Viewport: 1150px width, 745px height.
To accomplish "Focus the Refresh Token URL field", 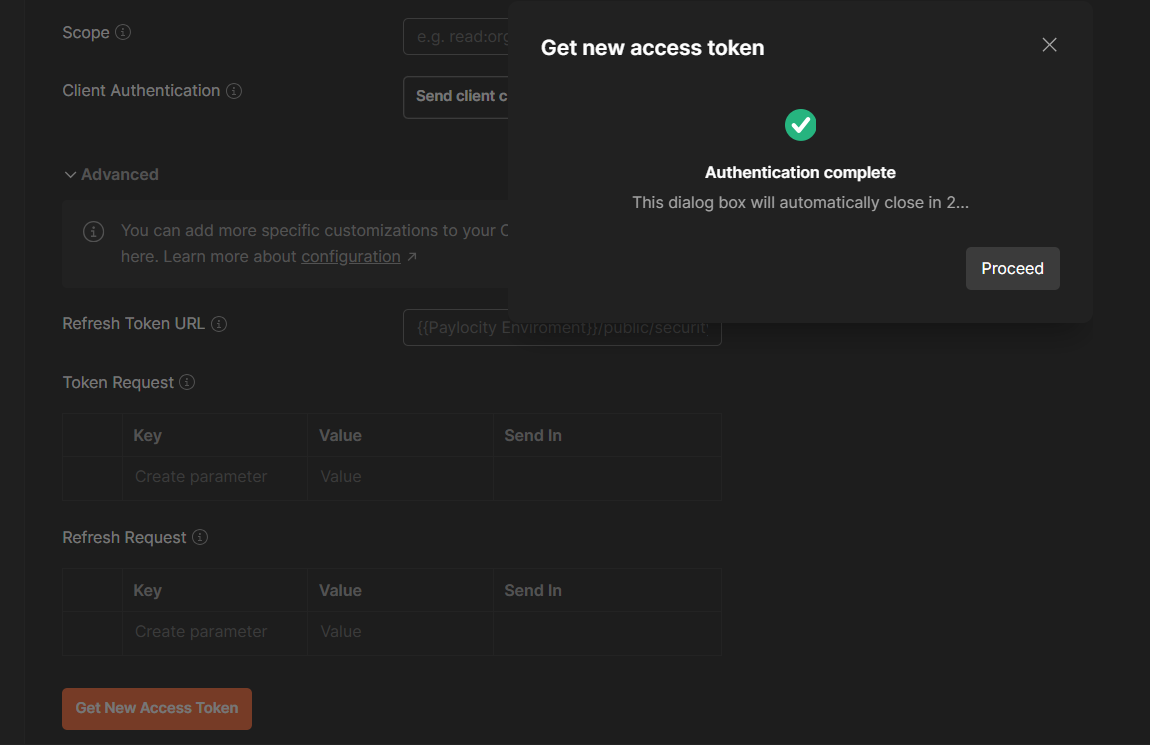I will pyautogui.click(x=563, y=327).
